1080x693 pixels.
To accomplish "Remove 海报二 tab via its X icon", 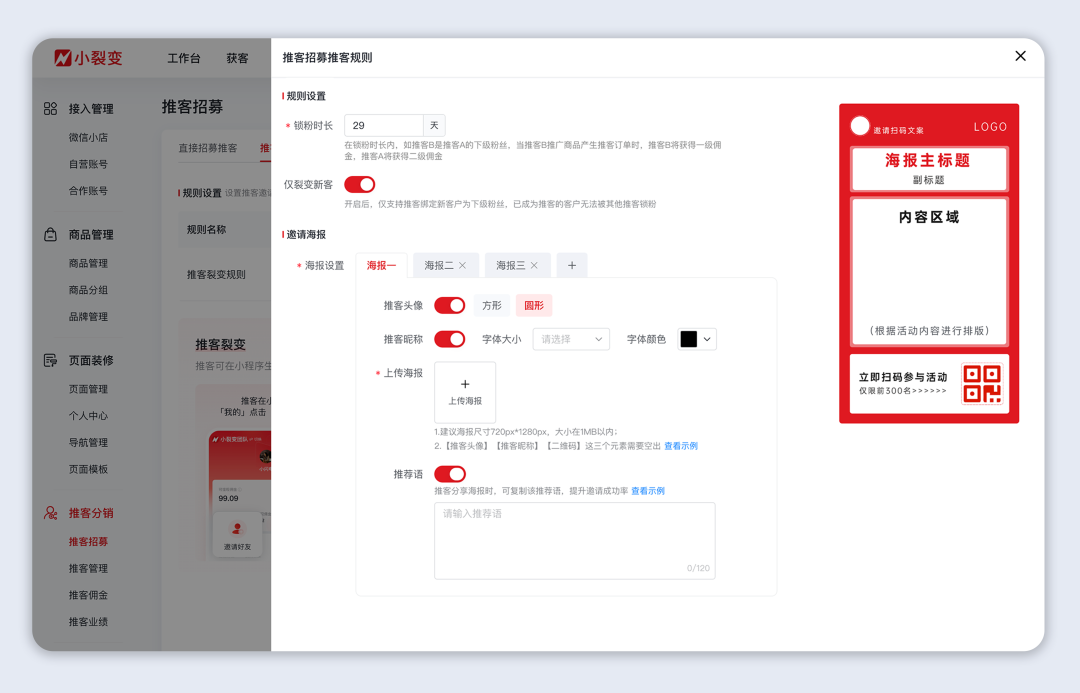I will [462, 266].
